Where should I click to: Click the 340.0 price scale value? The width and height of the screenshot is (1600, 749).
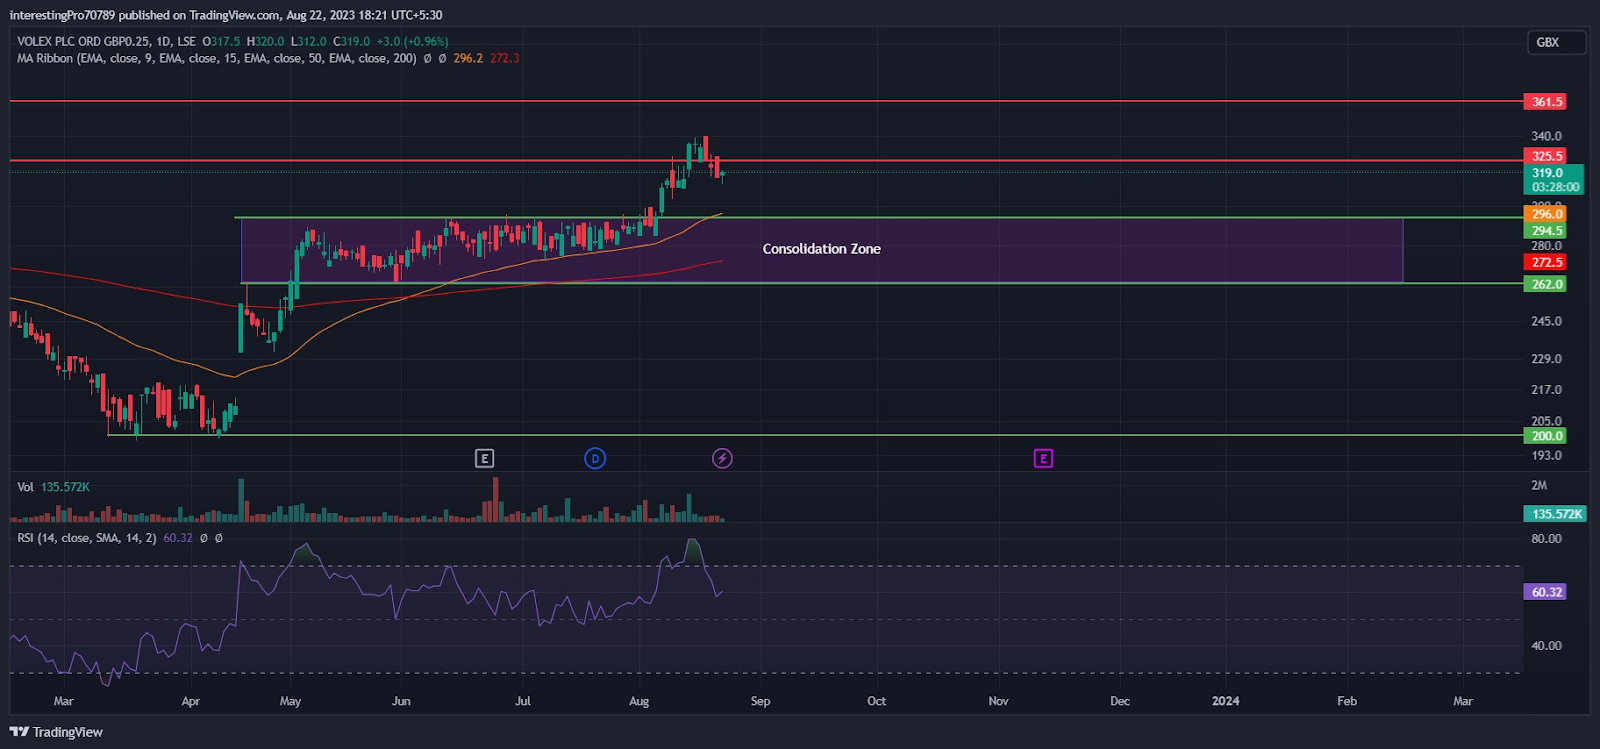[x=1546, y=136]
